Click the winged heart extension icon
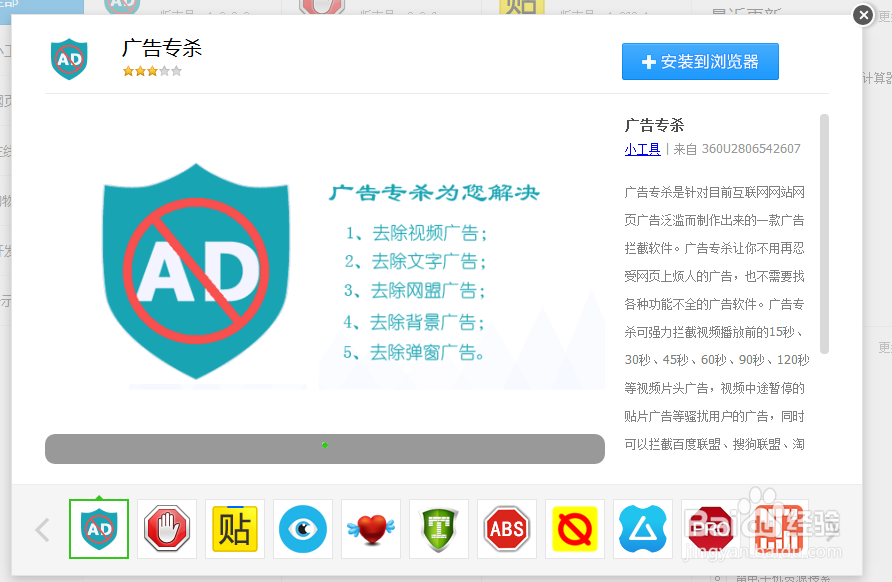This screenshot has height=582, width=892. 370,528
